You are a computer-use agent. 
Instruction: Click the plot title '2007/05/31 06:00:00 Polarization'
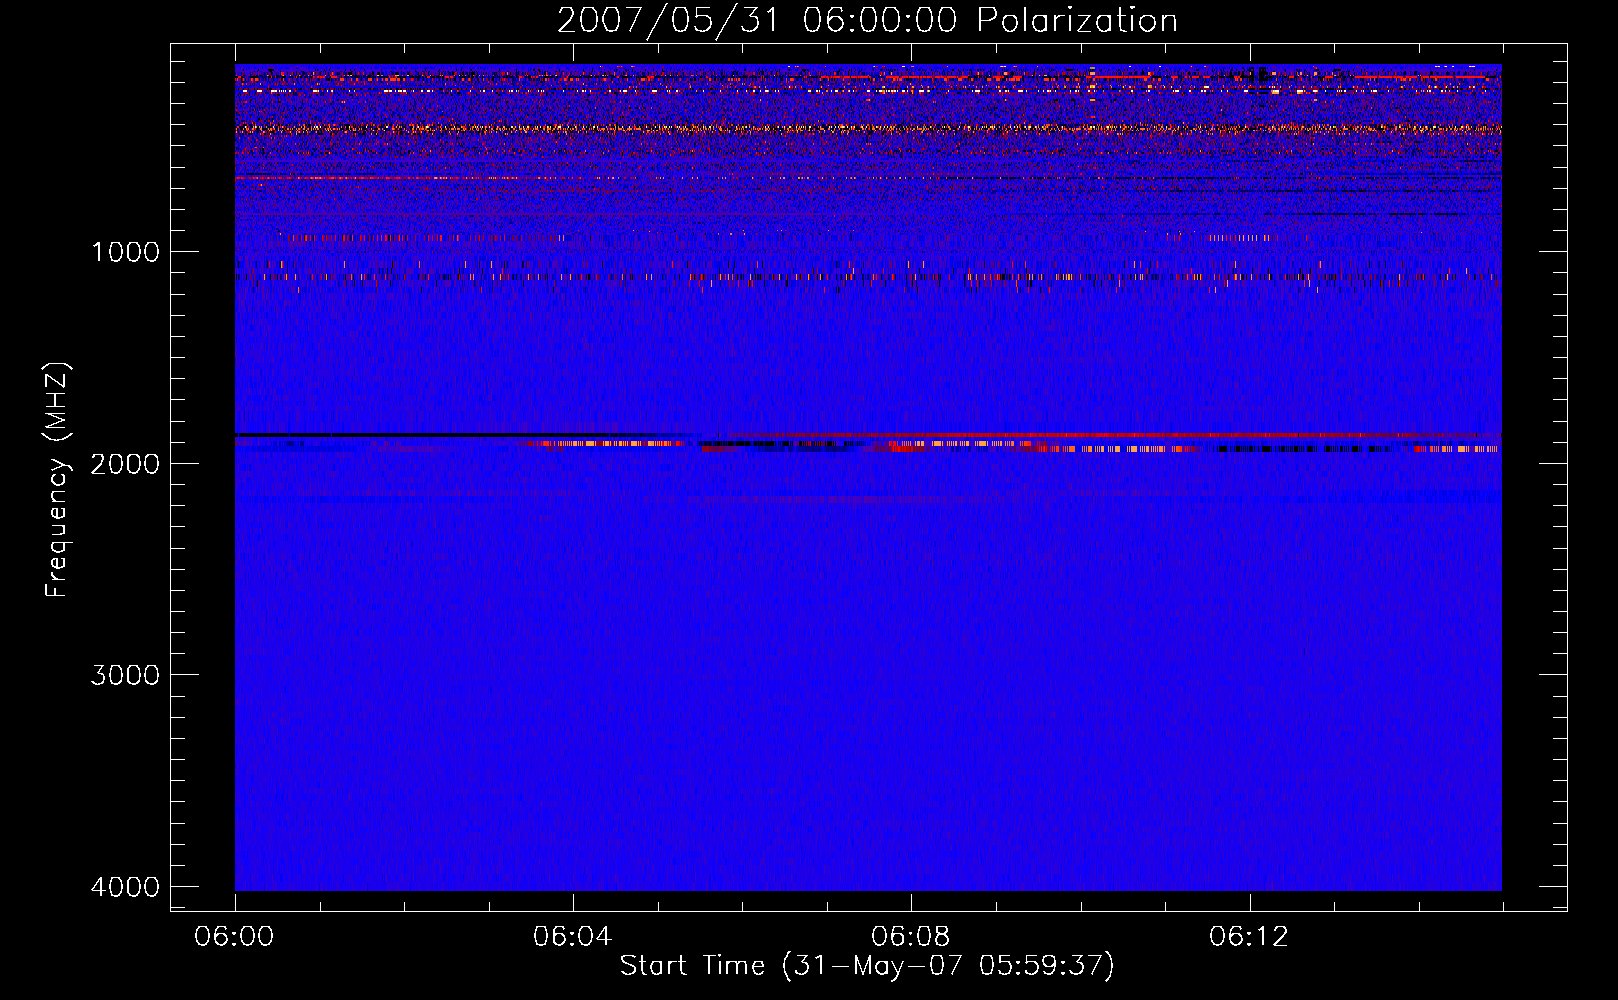click(x=867, y=21)
